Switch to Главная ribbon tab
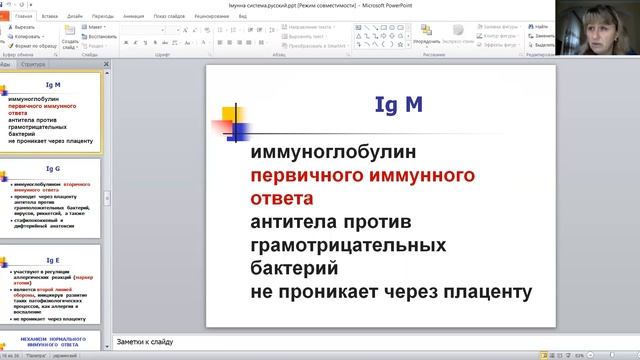 23,16
